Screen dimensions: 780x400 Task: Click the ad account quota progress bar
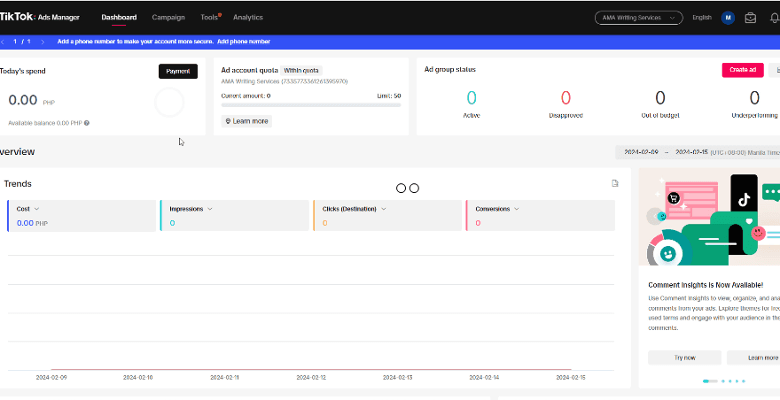coord(311,105)
